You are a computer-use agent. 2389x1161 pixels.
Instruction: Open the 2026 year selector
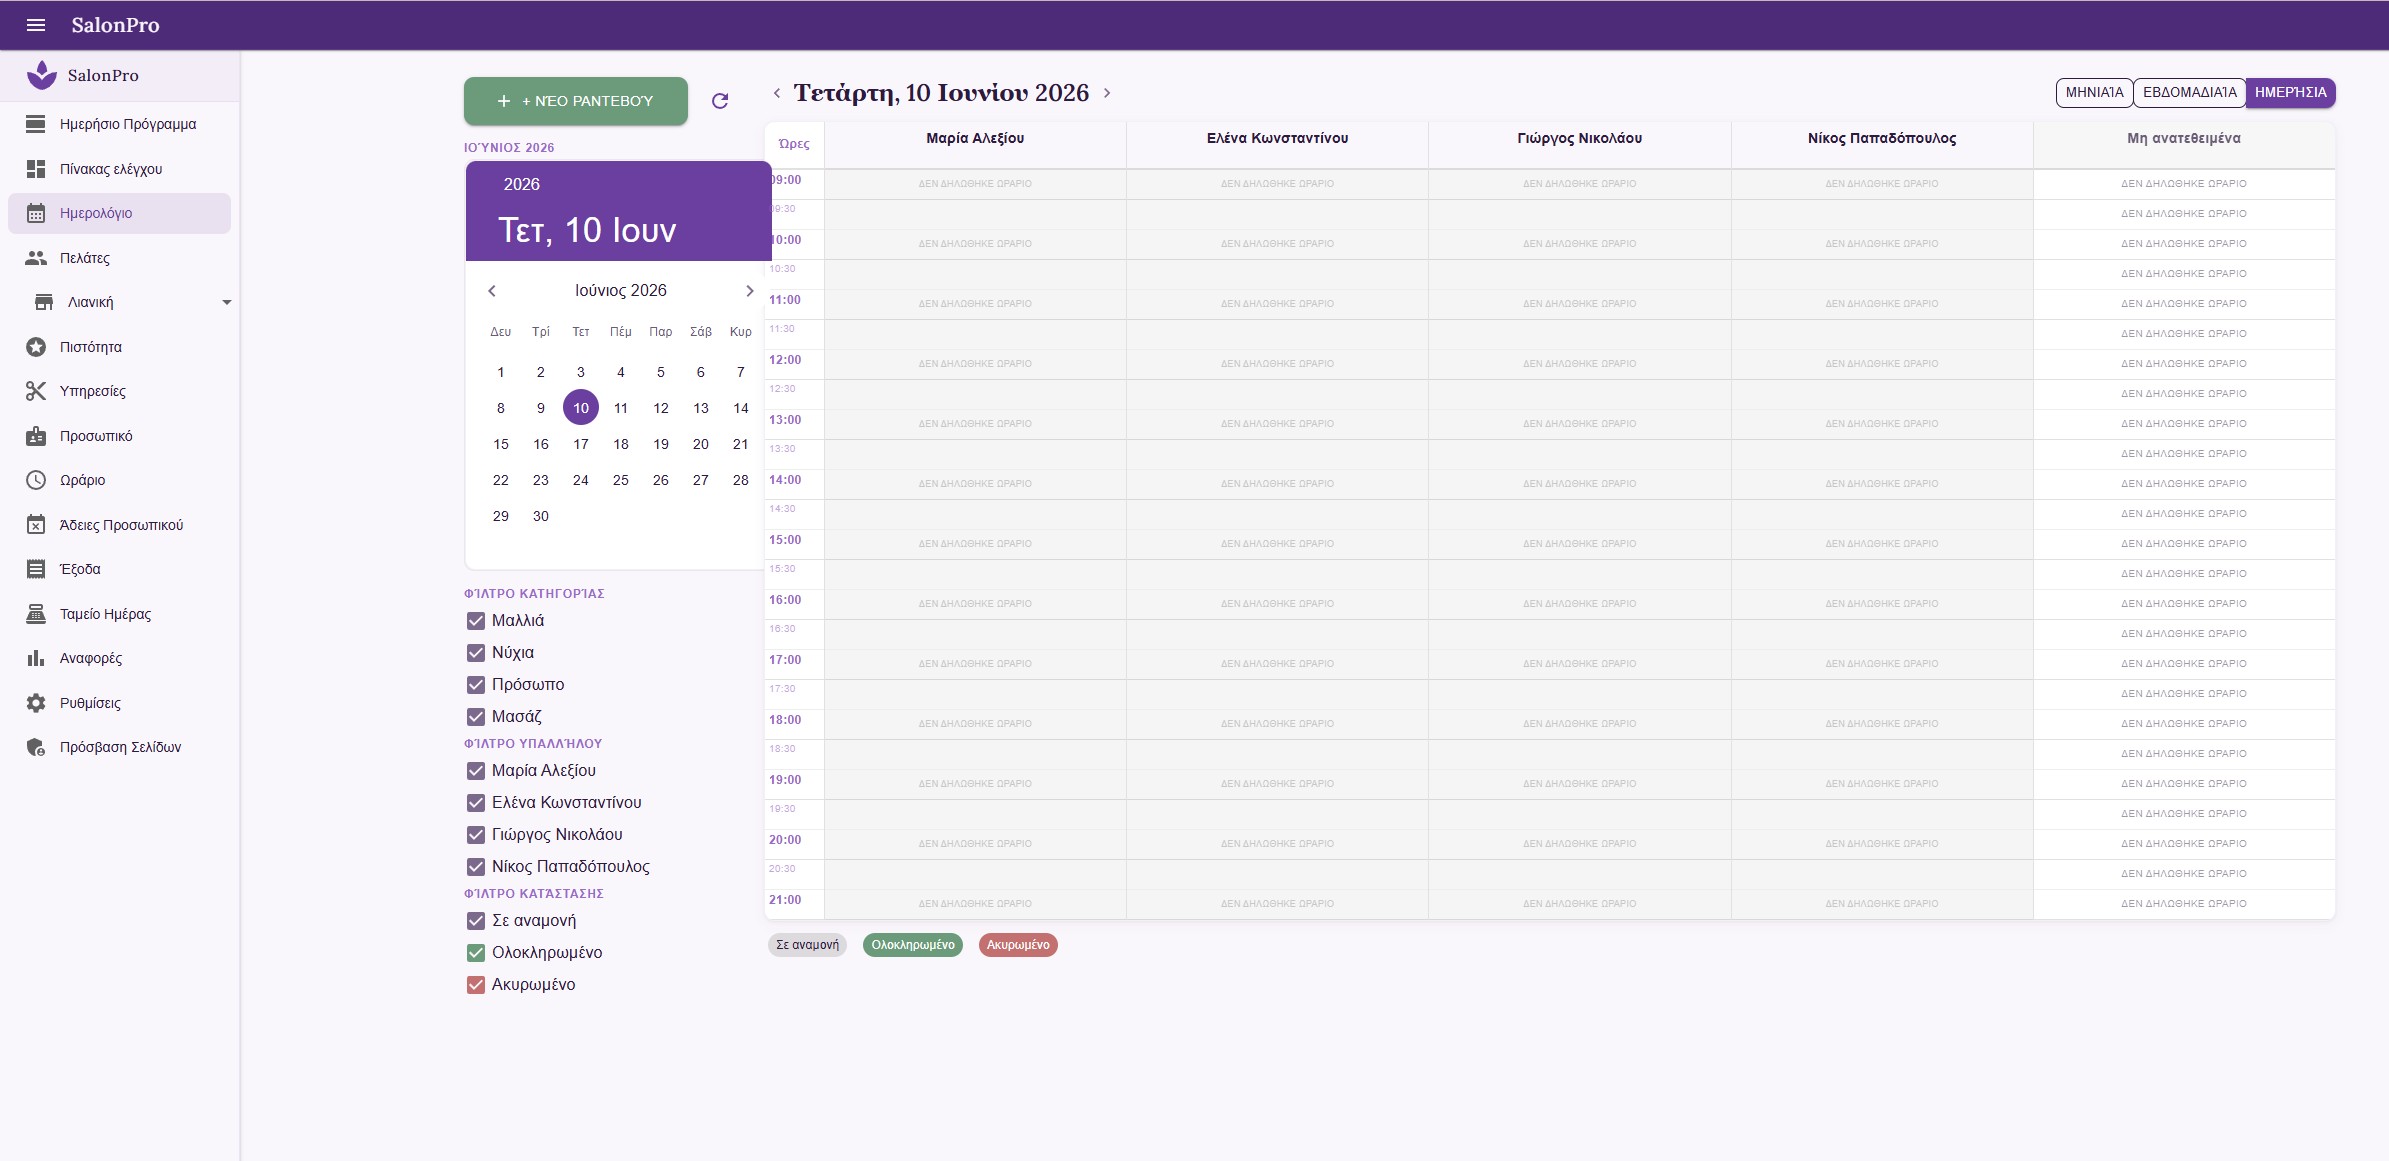(x=521, y=184)
